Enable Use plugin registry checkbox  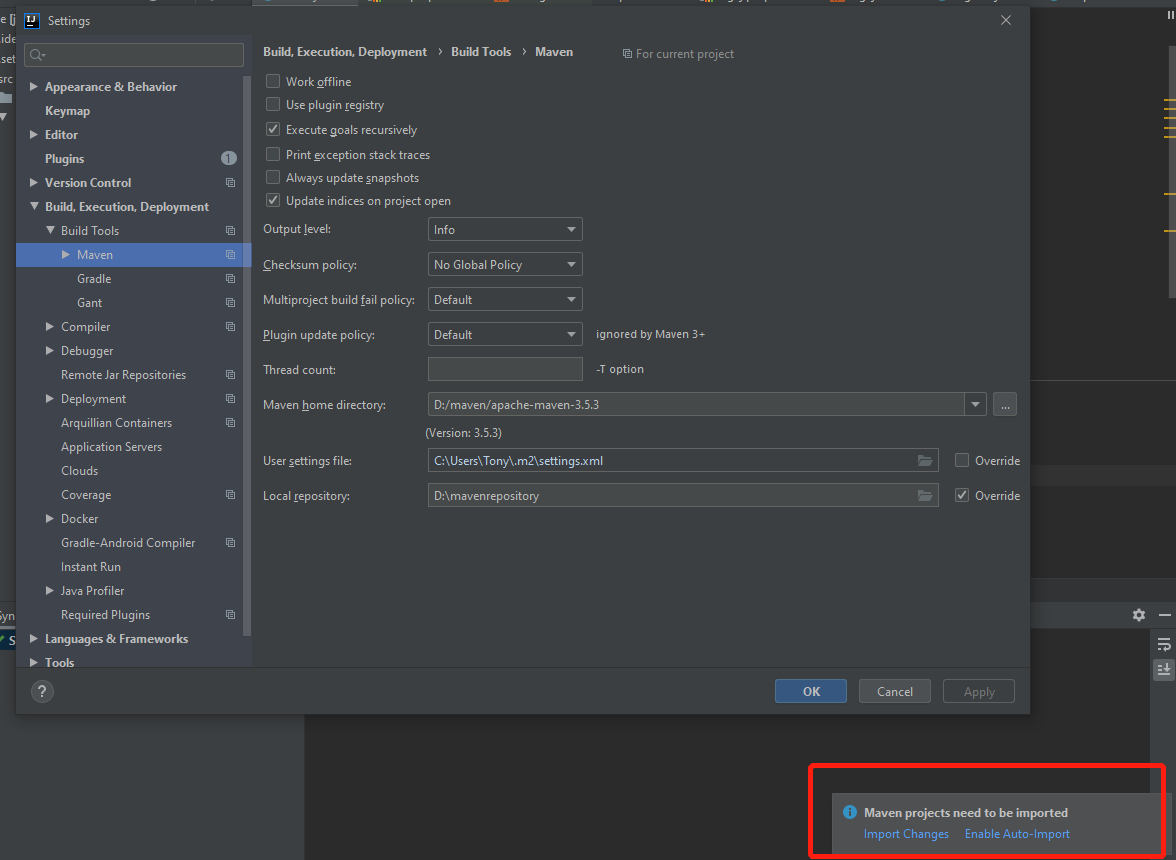(273, 104)
